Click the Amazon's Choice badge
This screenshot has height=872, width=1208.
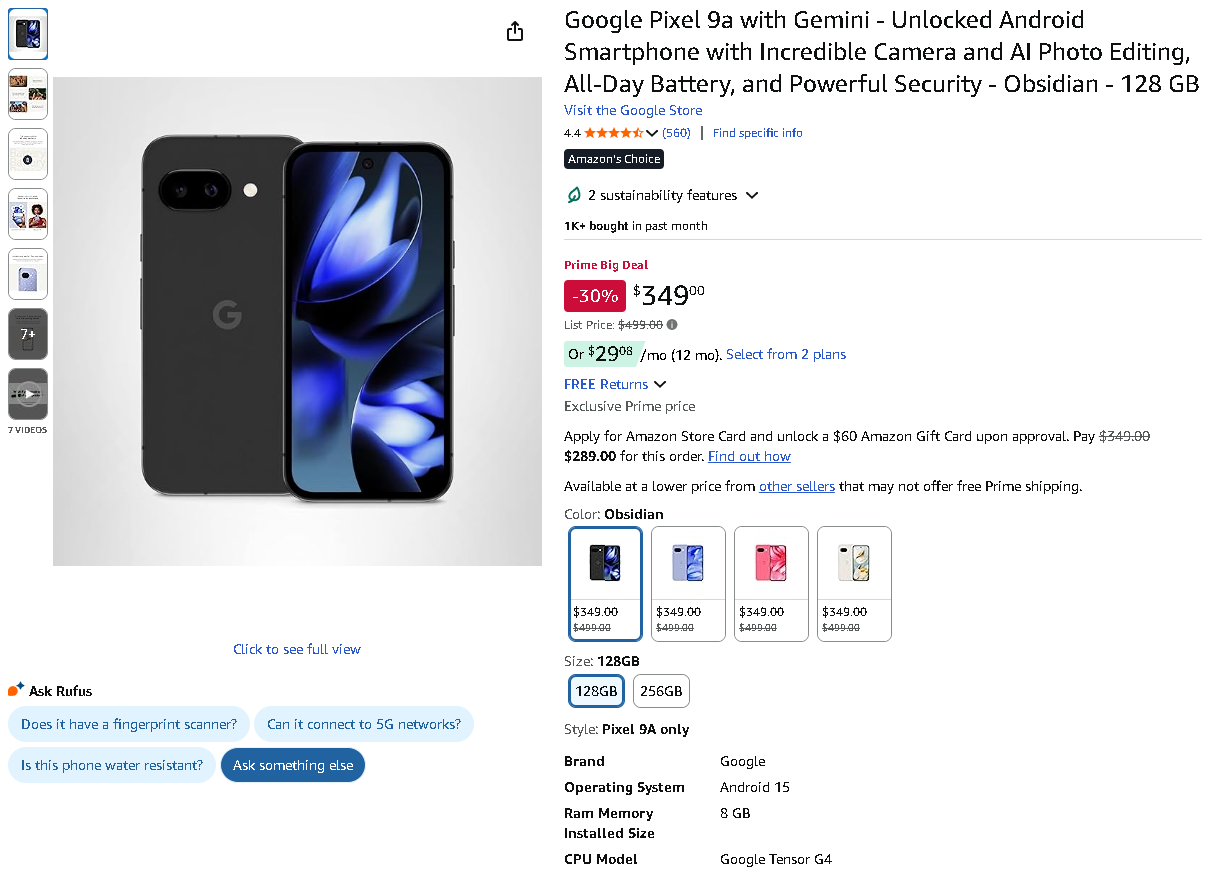pyautogui.click(x=613, y=158)
